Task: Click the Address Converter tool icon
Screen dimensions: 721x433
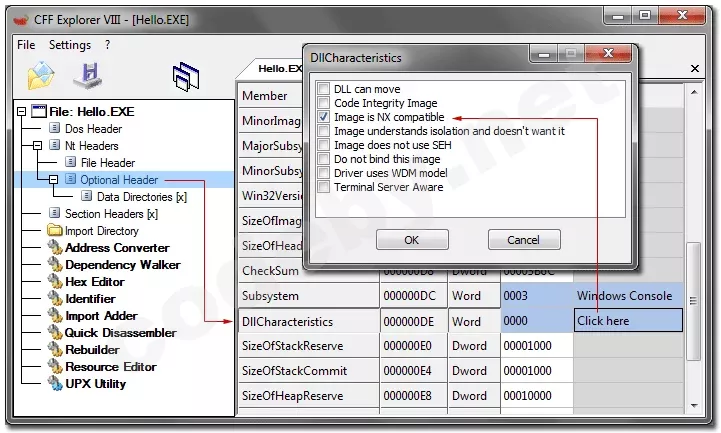Action: click(55, 247)
